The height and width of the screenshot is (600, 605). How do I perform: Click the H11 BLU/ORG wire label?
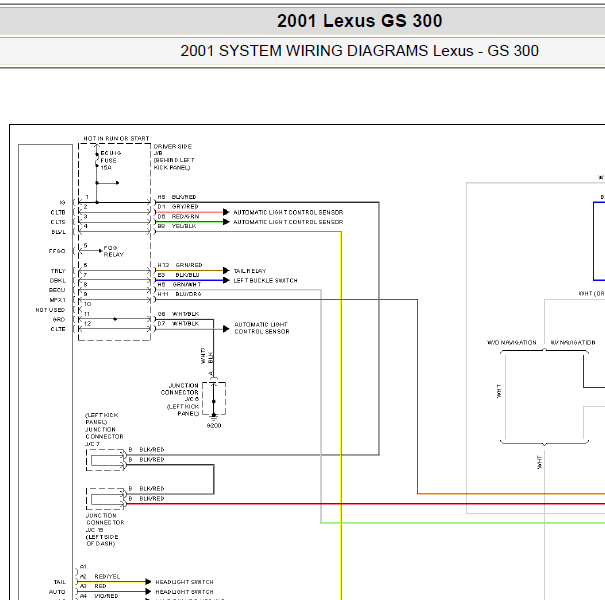pyautogui.click(x=179, y=294)
